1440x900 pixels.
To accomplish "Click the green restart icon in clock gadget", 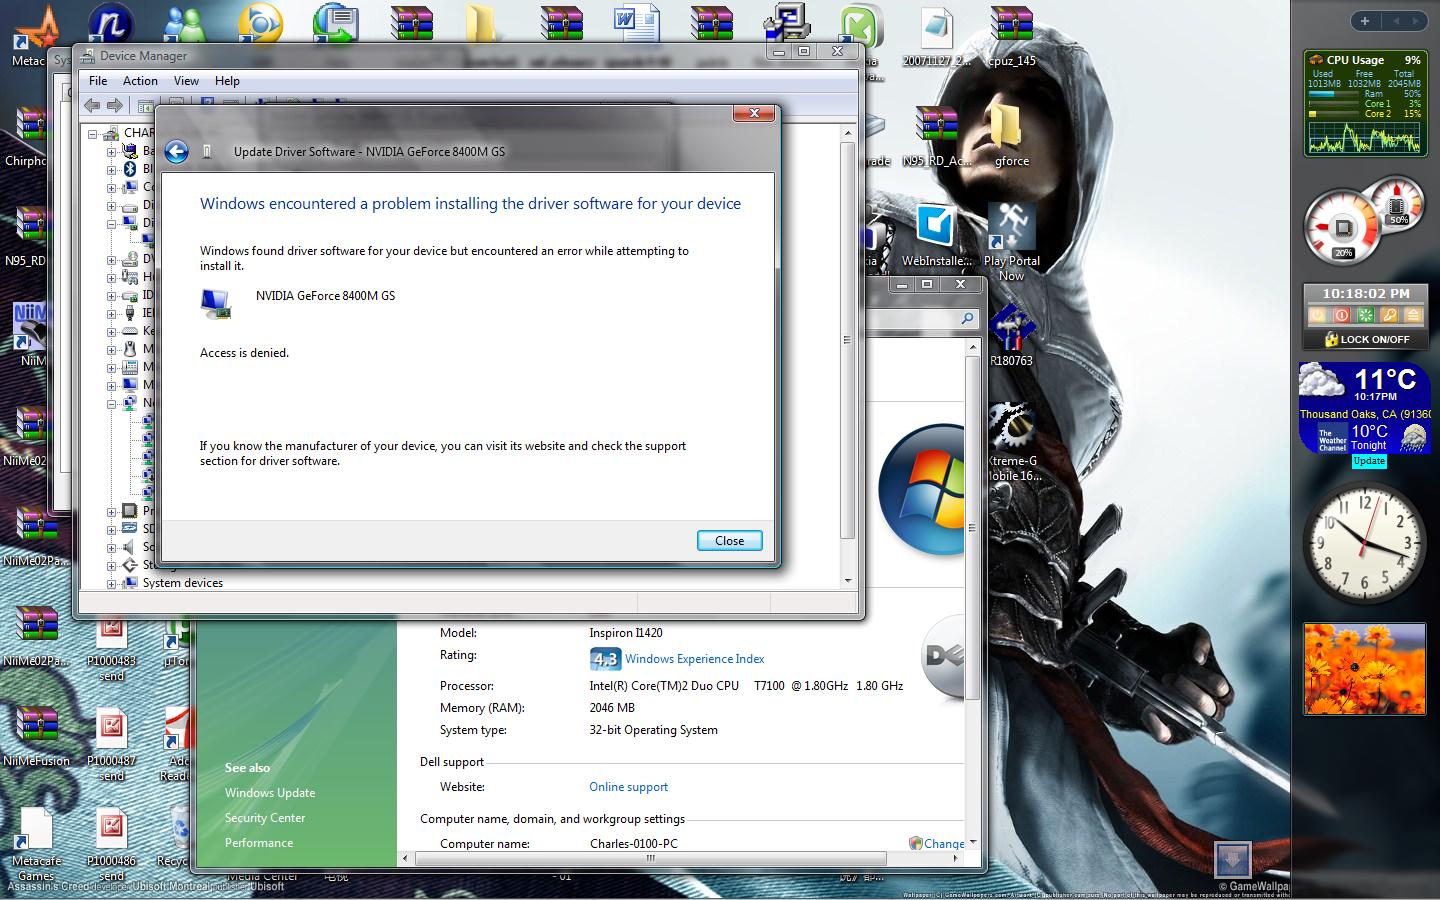I will pos(1365,315).
